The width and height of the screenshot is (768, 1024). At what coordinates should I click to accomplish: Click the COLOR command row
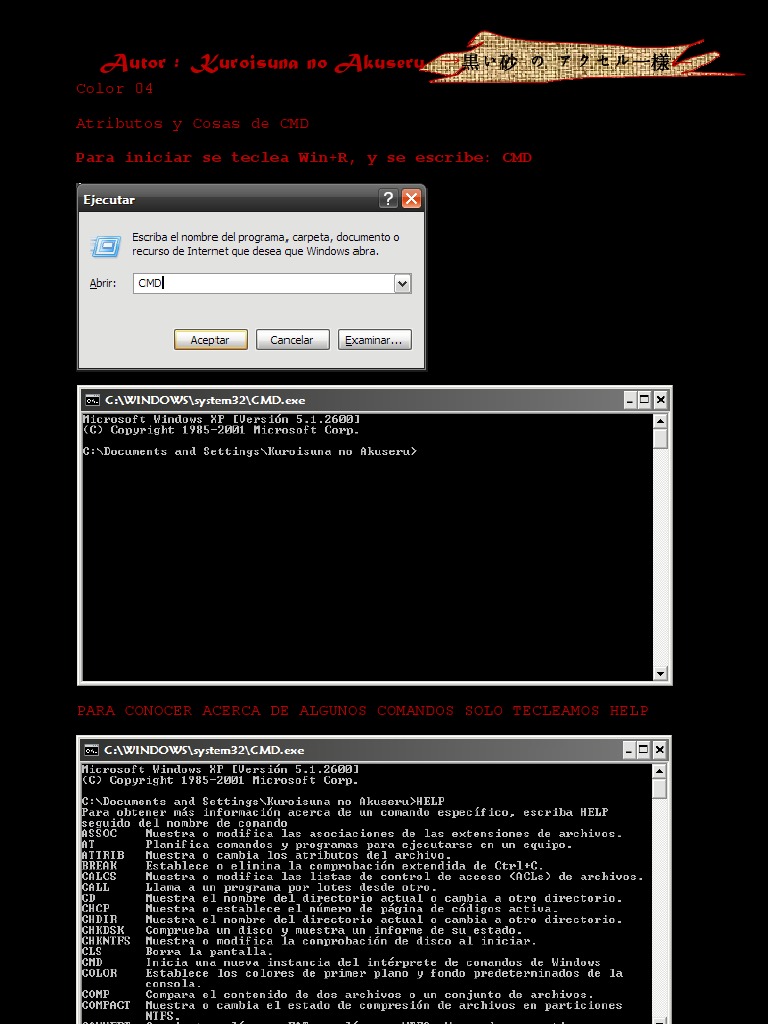[x=352, y=978]
